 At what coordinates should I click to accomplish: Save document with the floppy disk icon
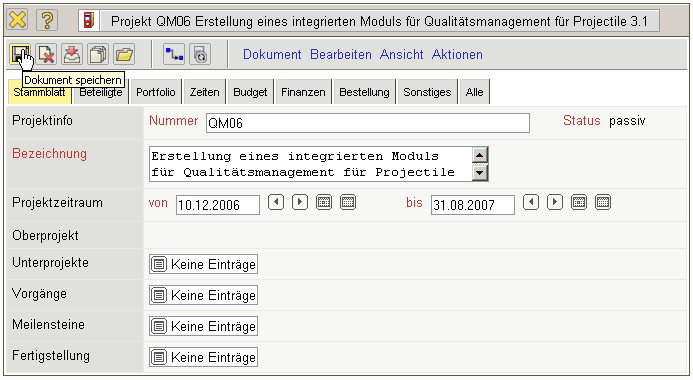click(20, 55)
